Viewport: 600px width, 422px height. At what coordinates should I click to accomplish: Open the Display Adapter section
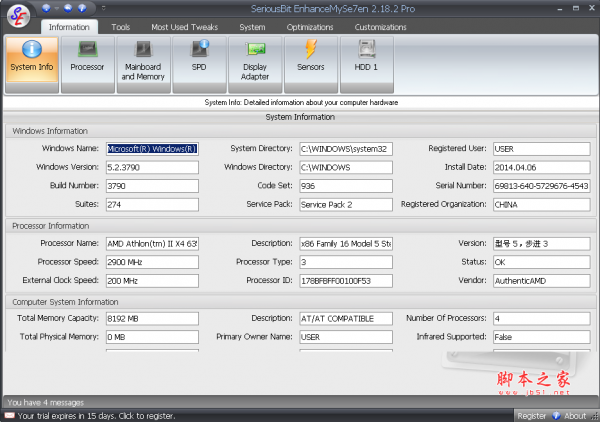(x=255, y=64)
